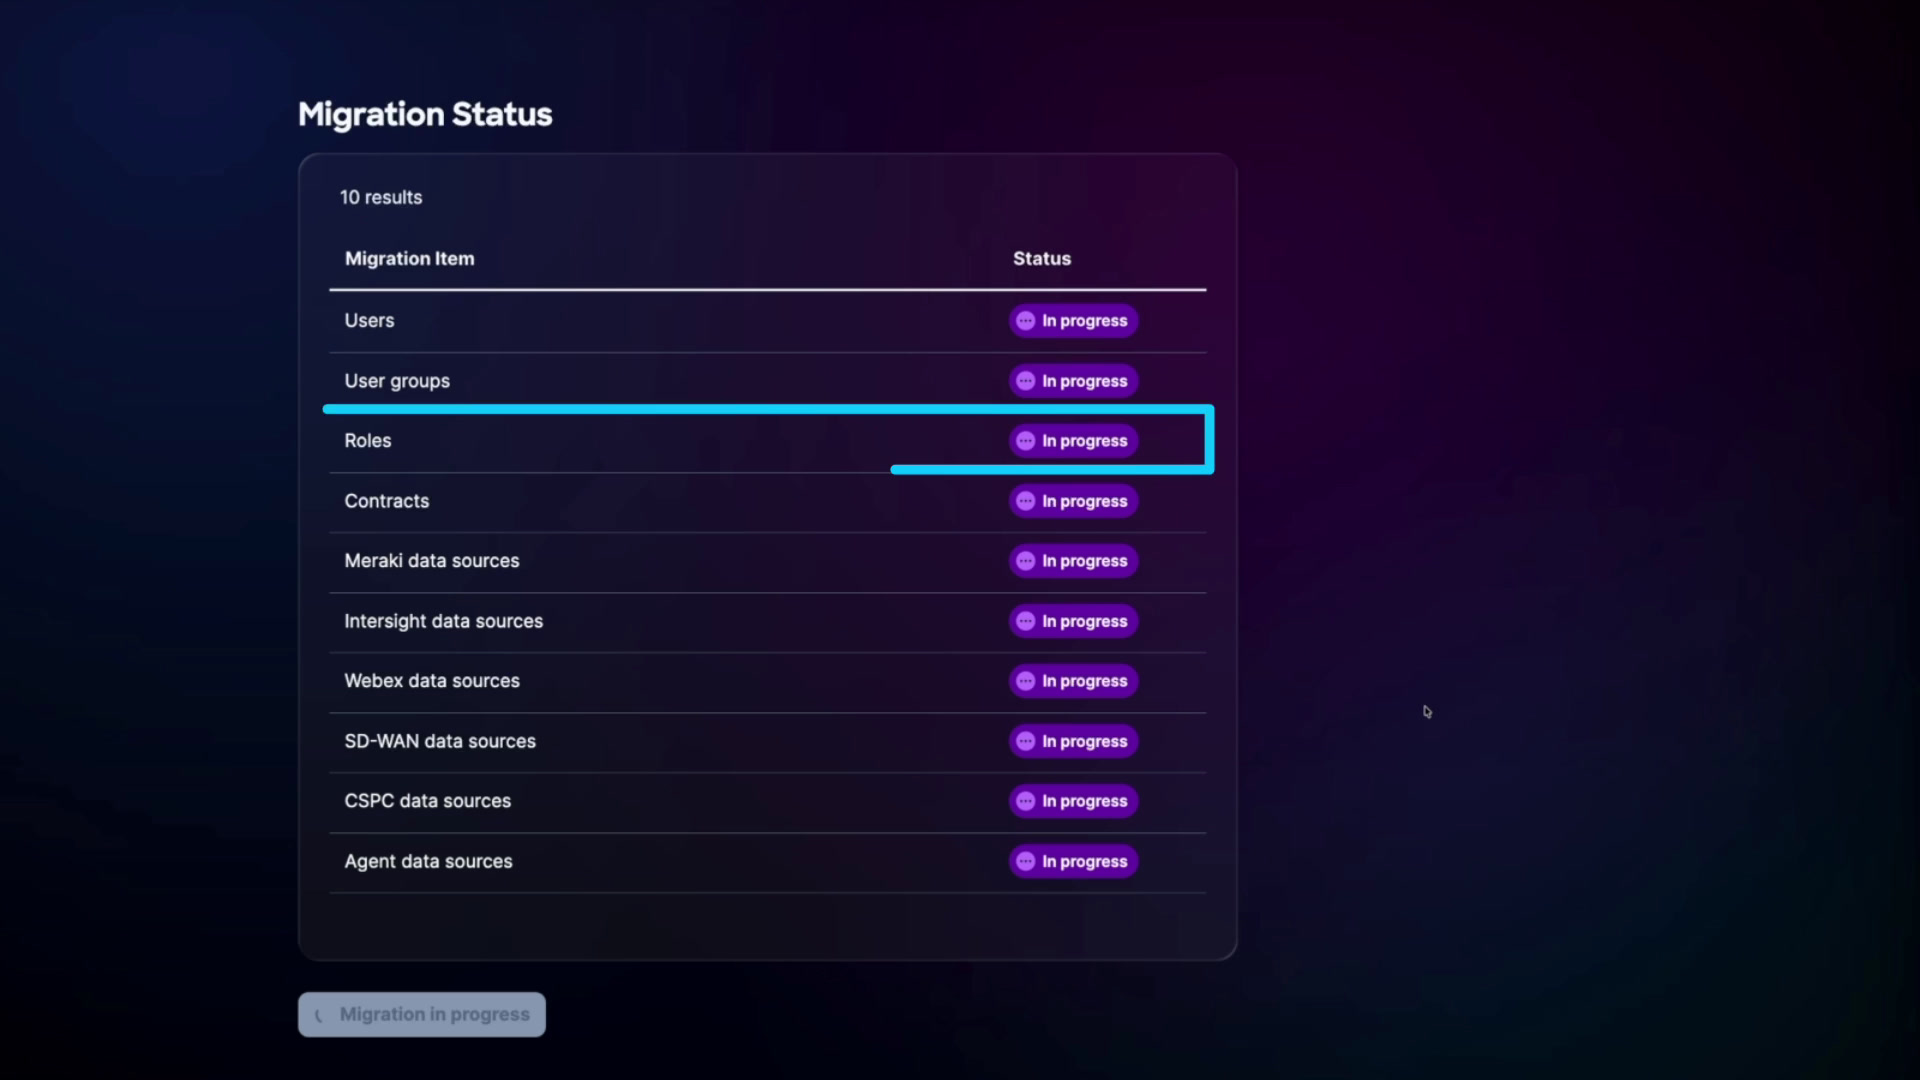Select the Contracts row label
This screenshot has width=1920, height=1080.
pos(386,501)
